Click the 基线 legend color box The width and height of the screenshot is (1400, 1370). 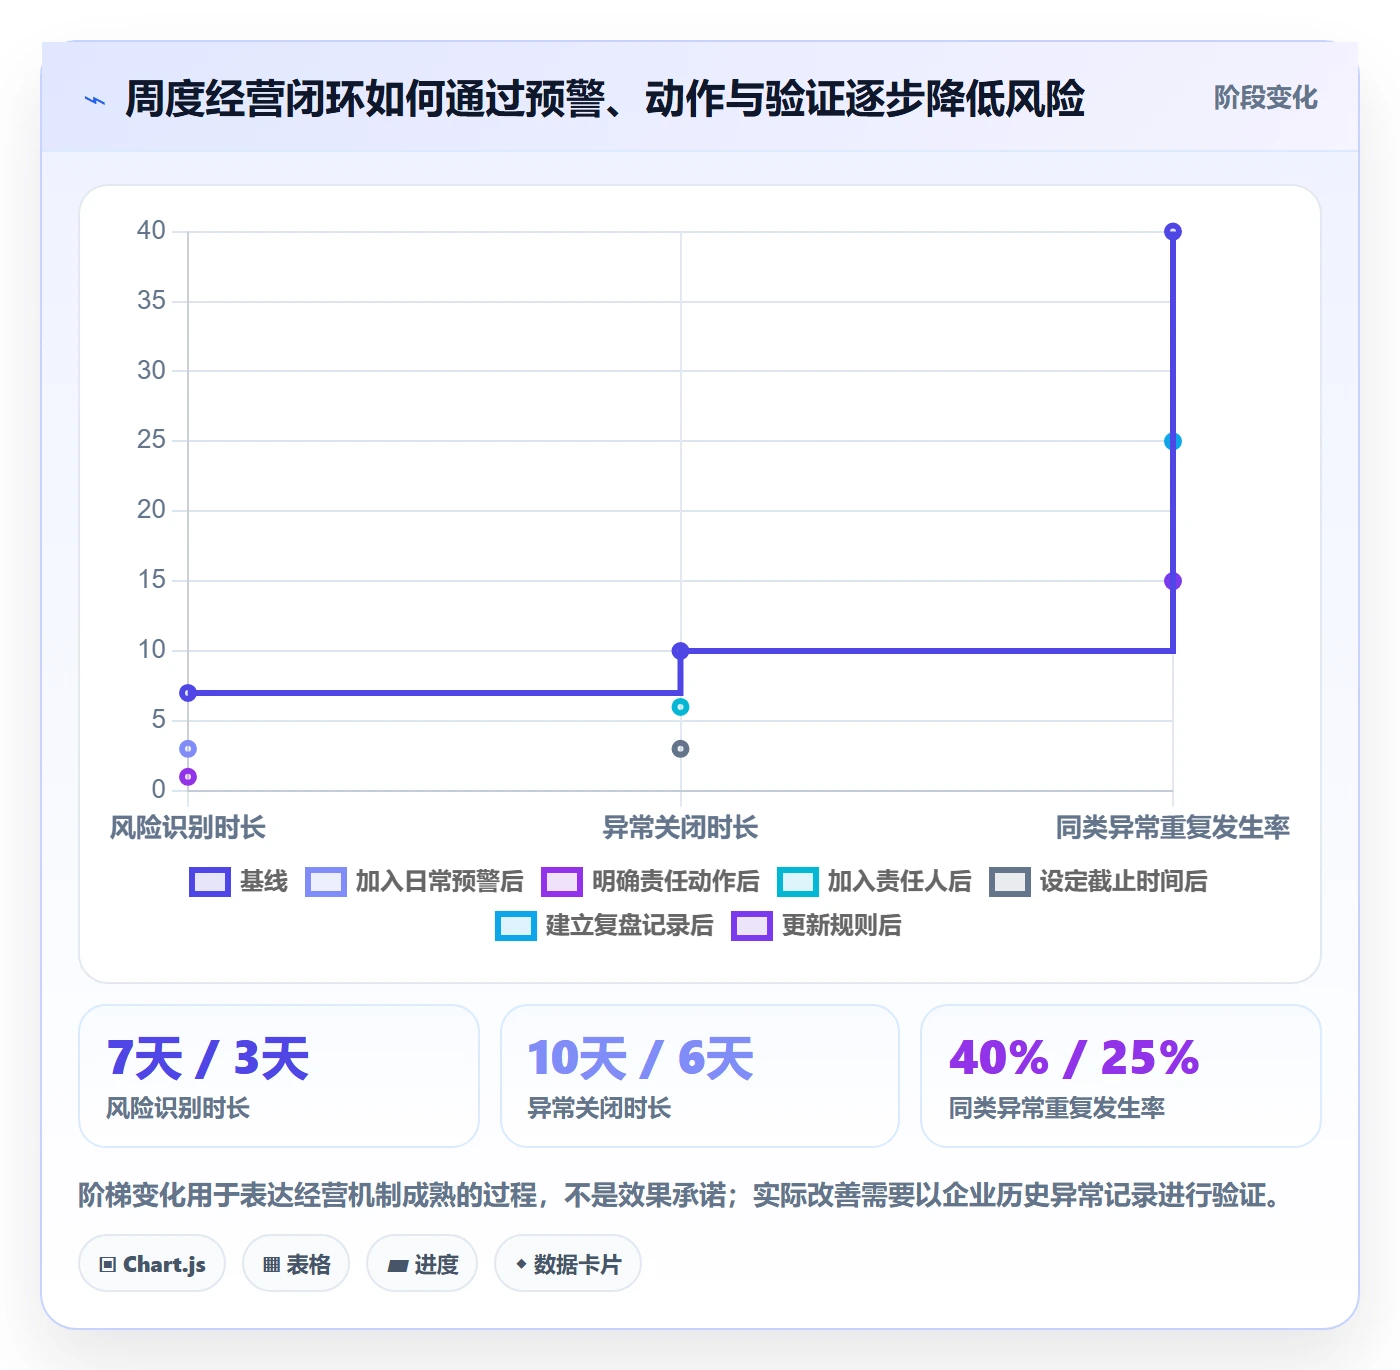(x=210, y=882)
